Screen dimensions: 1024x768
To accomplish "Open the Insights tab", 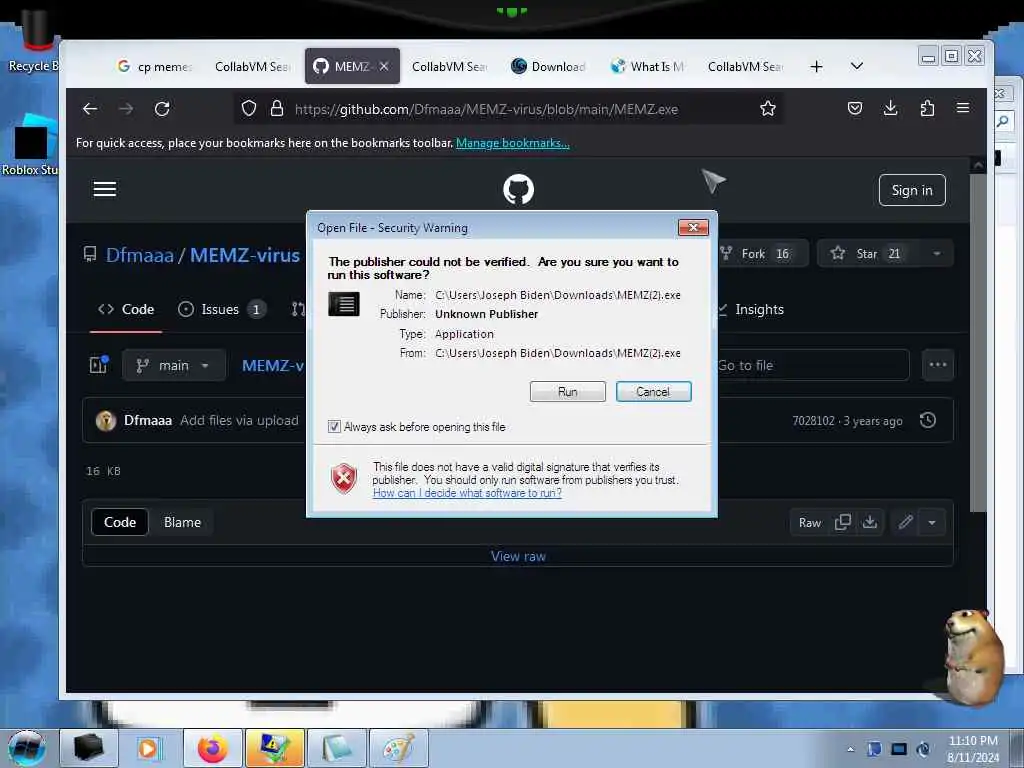I will tap(751, 309).
